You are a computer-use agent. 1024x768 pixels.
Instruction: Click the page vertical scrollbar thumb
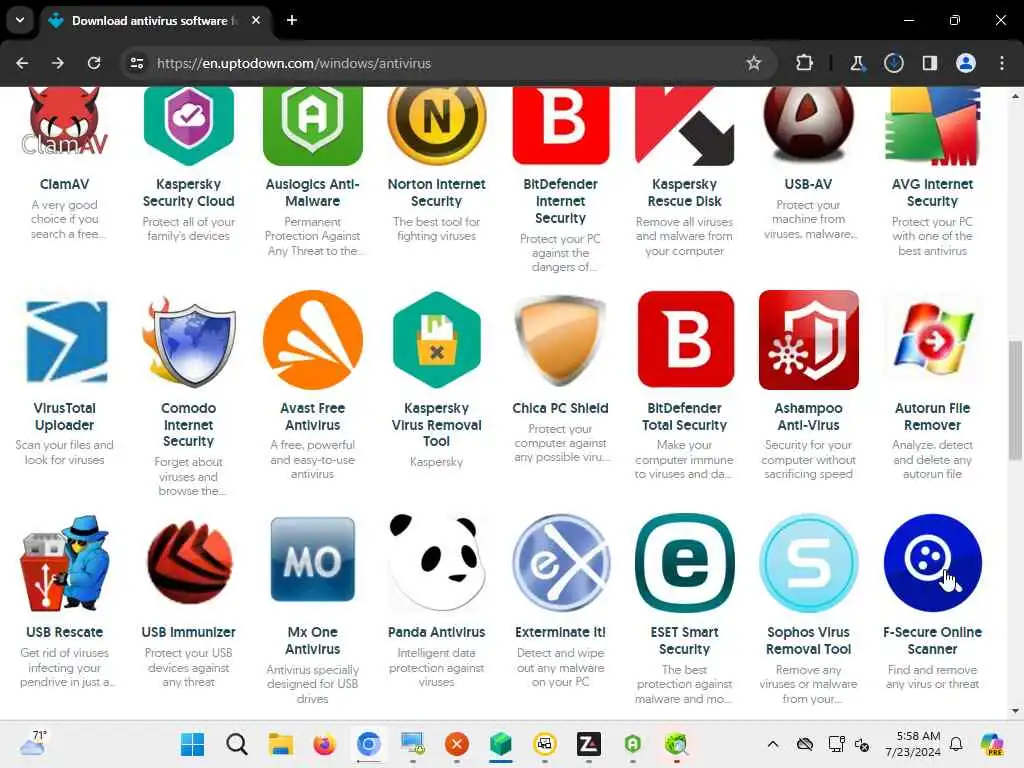(x=1015, y=400)
